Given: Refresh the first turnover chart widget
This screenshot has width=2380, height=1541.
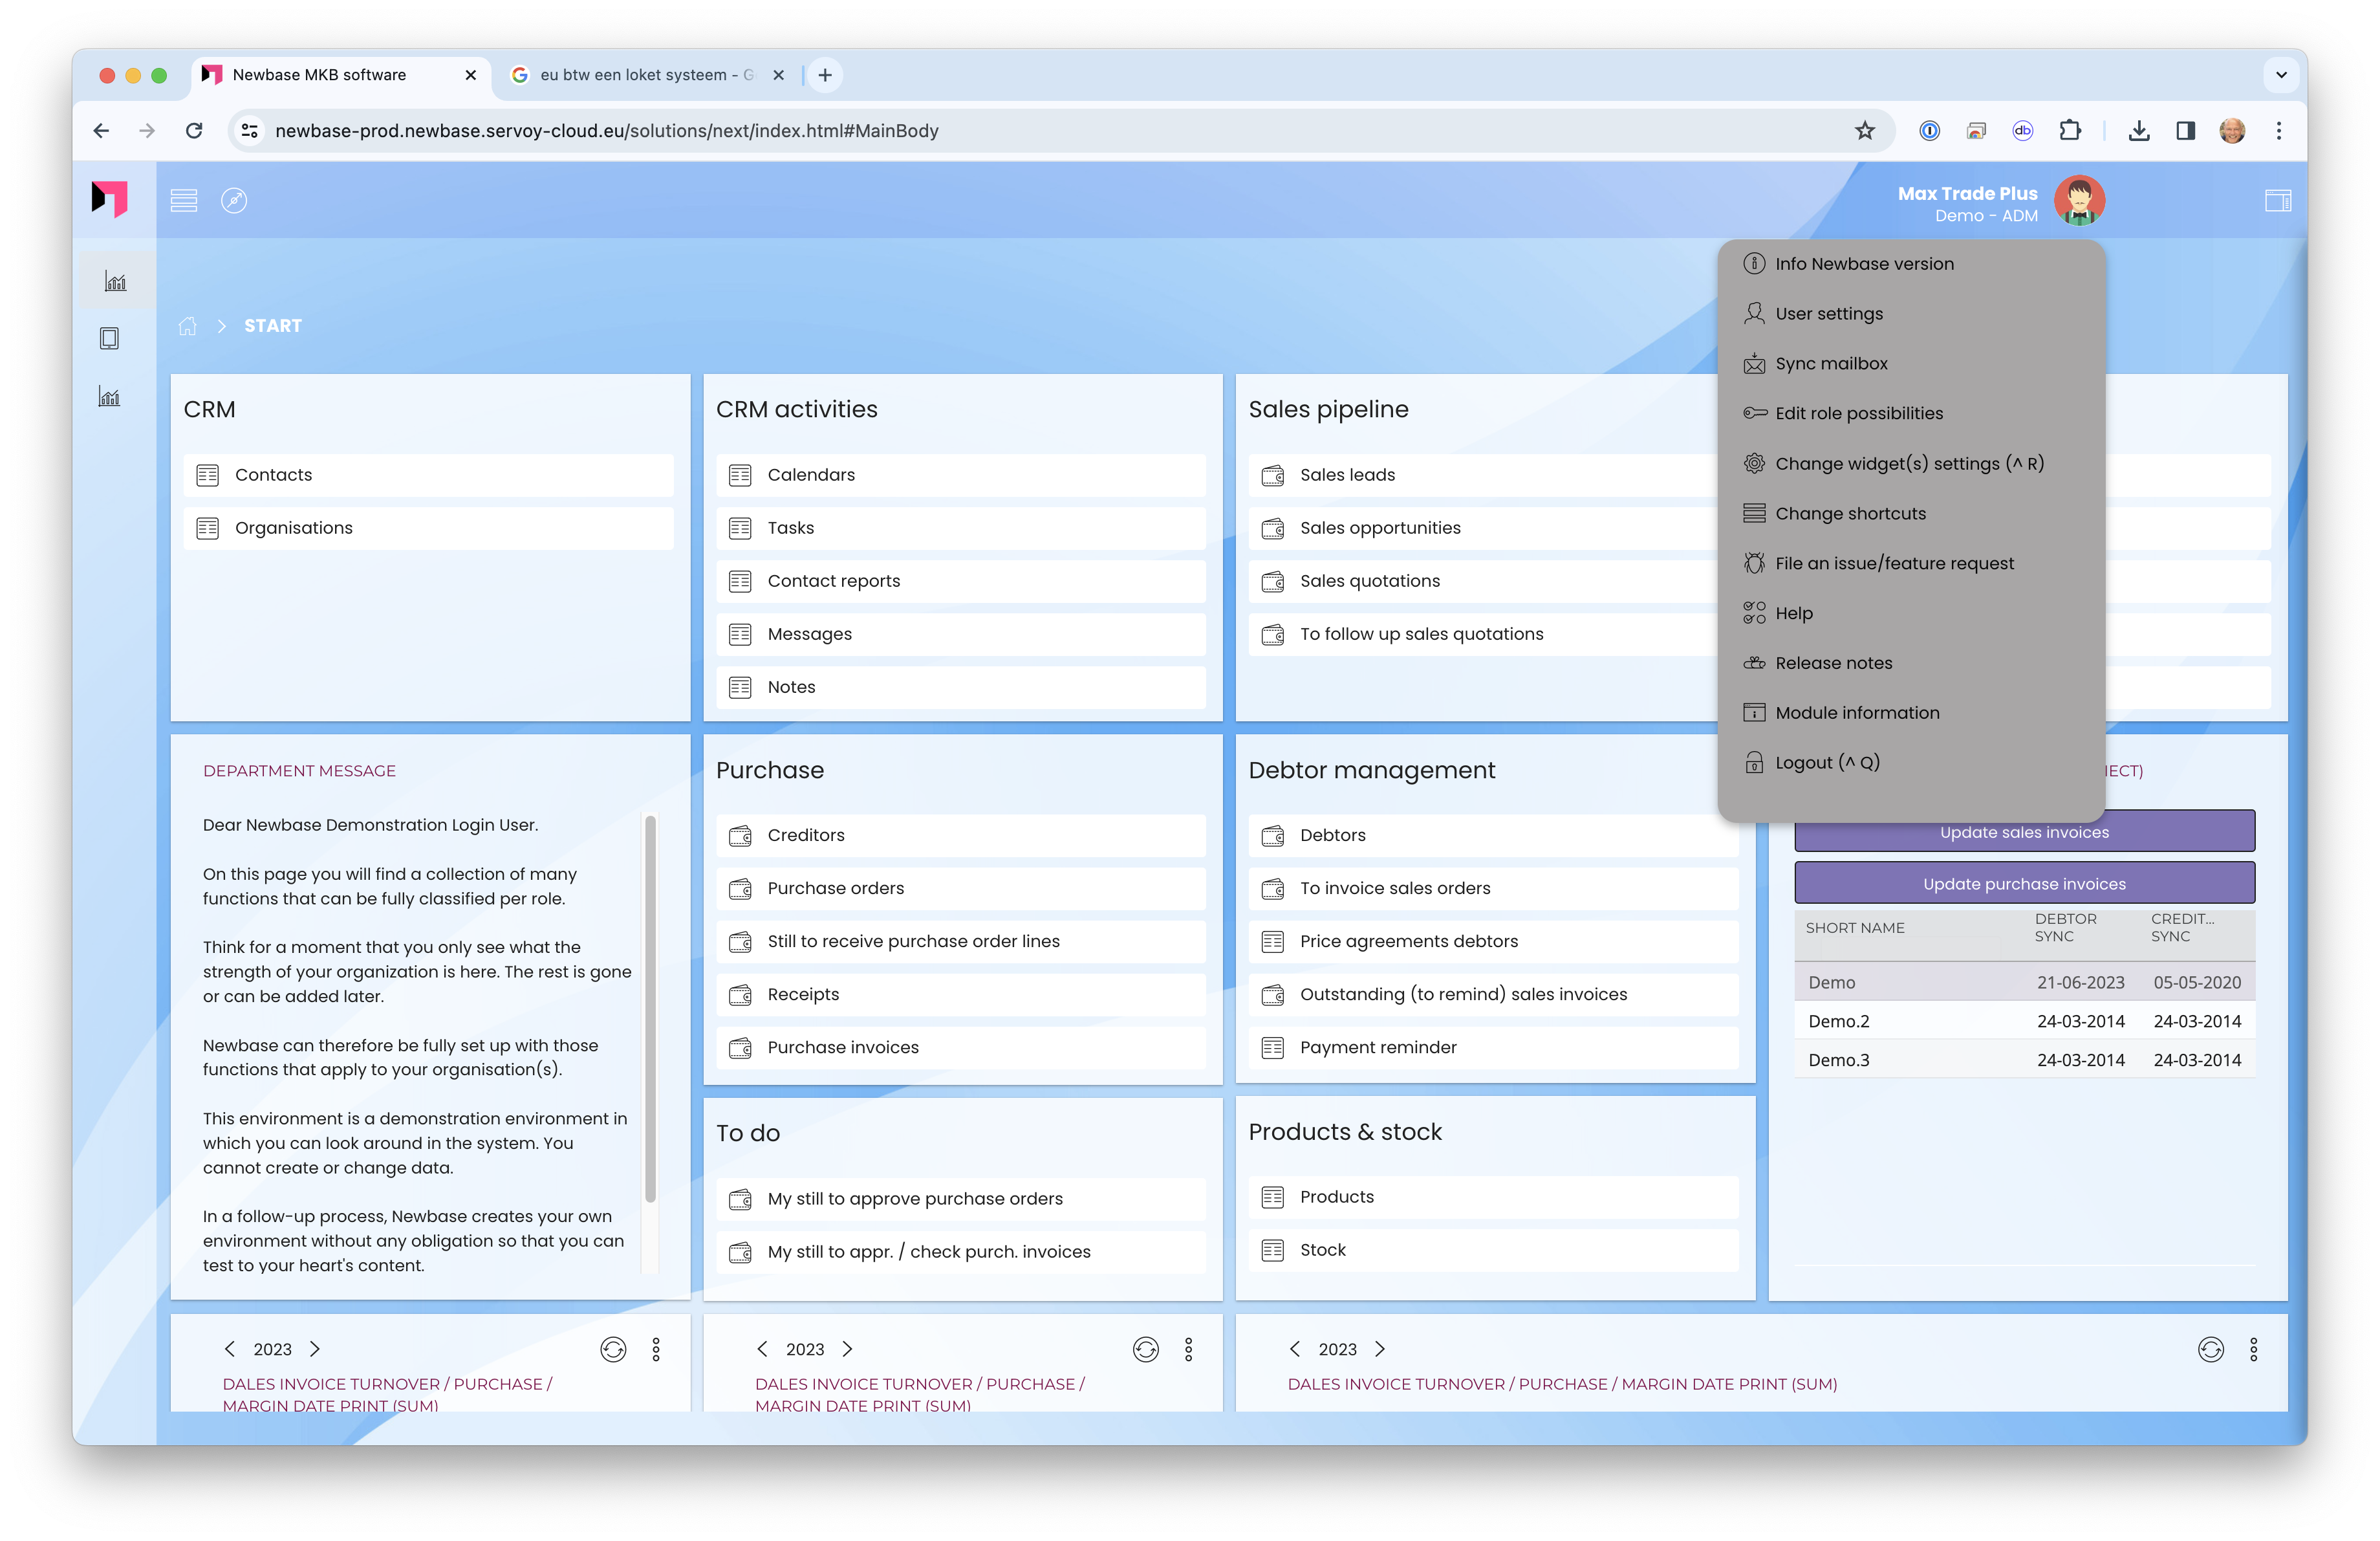Looking at the screenshot, I should (x=613, y=1350).
